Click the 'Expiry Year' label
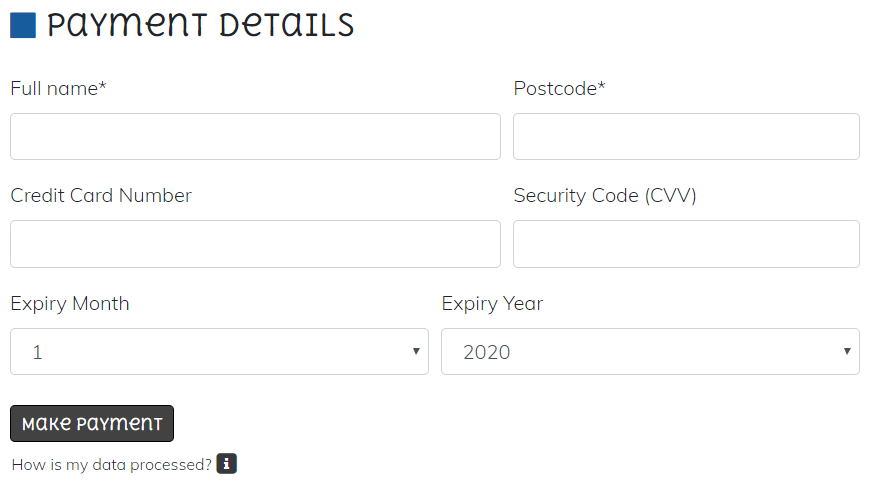The height and width of the screenshot is (485, 874). coord(492,304)
